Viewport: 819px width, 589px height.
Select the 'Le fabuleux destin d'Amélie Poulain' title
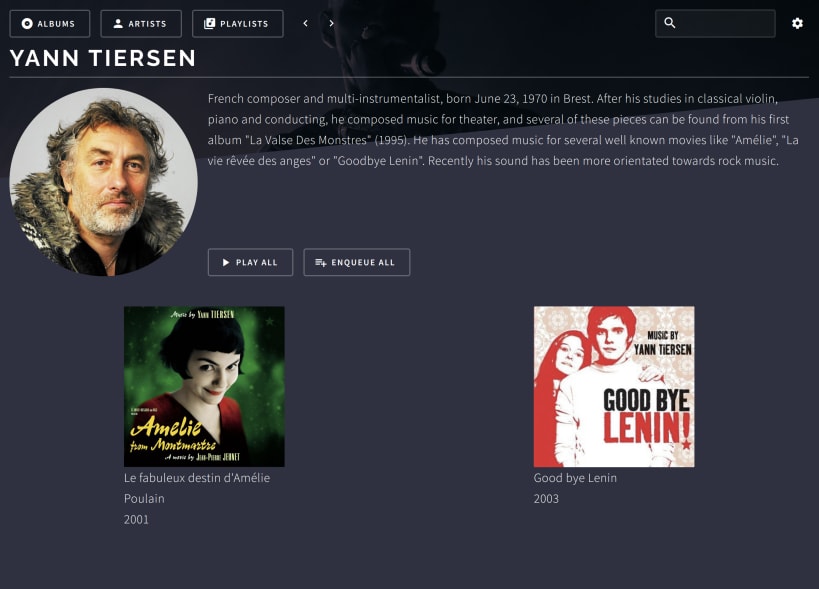[x=197, y=488]
